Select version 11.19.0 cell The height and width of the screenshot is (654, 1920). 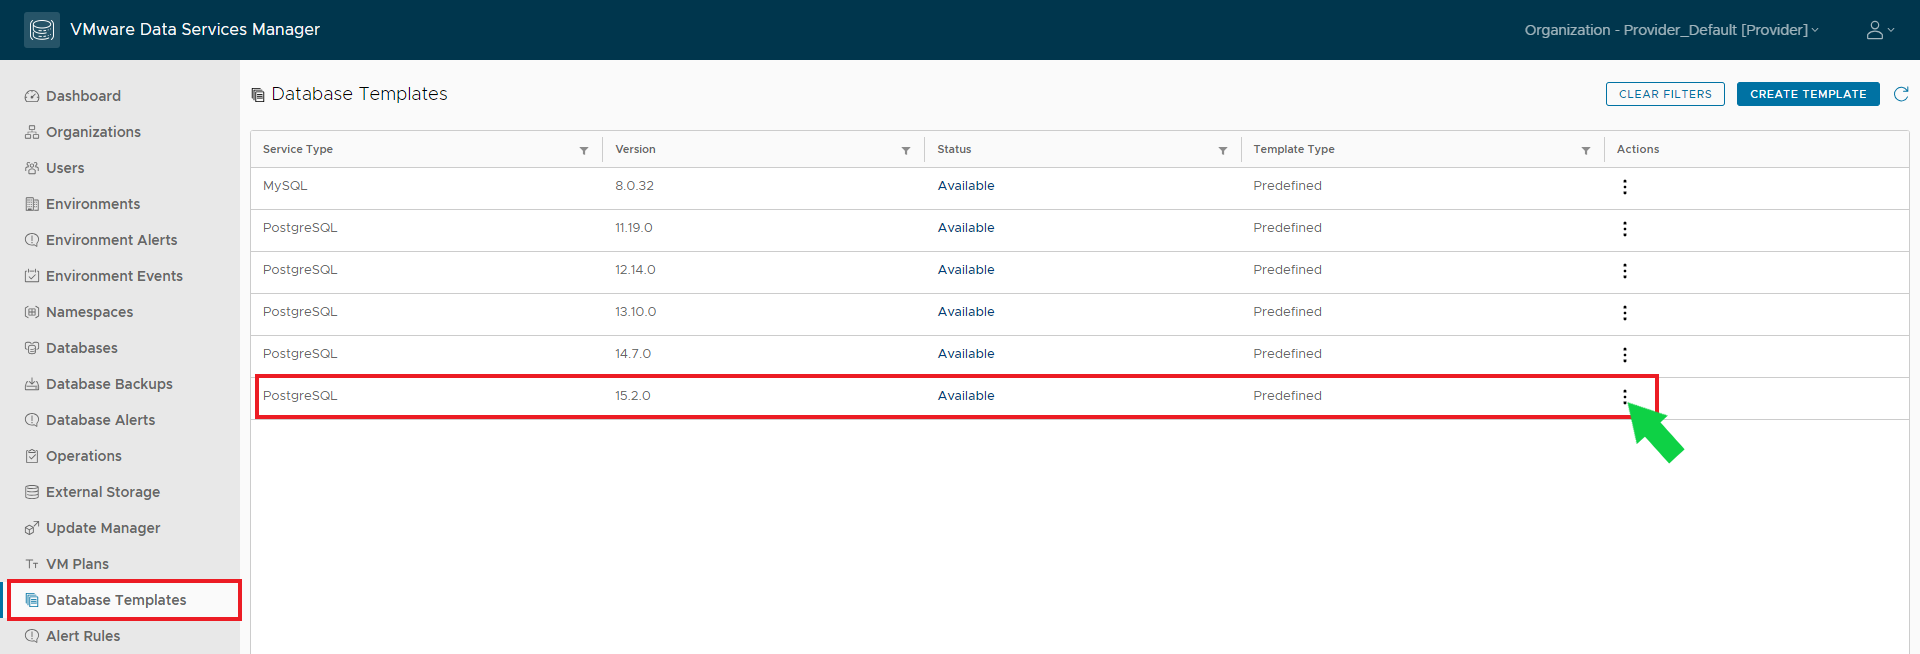(633, 228)
